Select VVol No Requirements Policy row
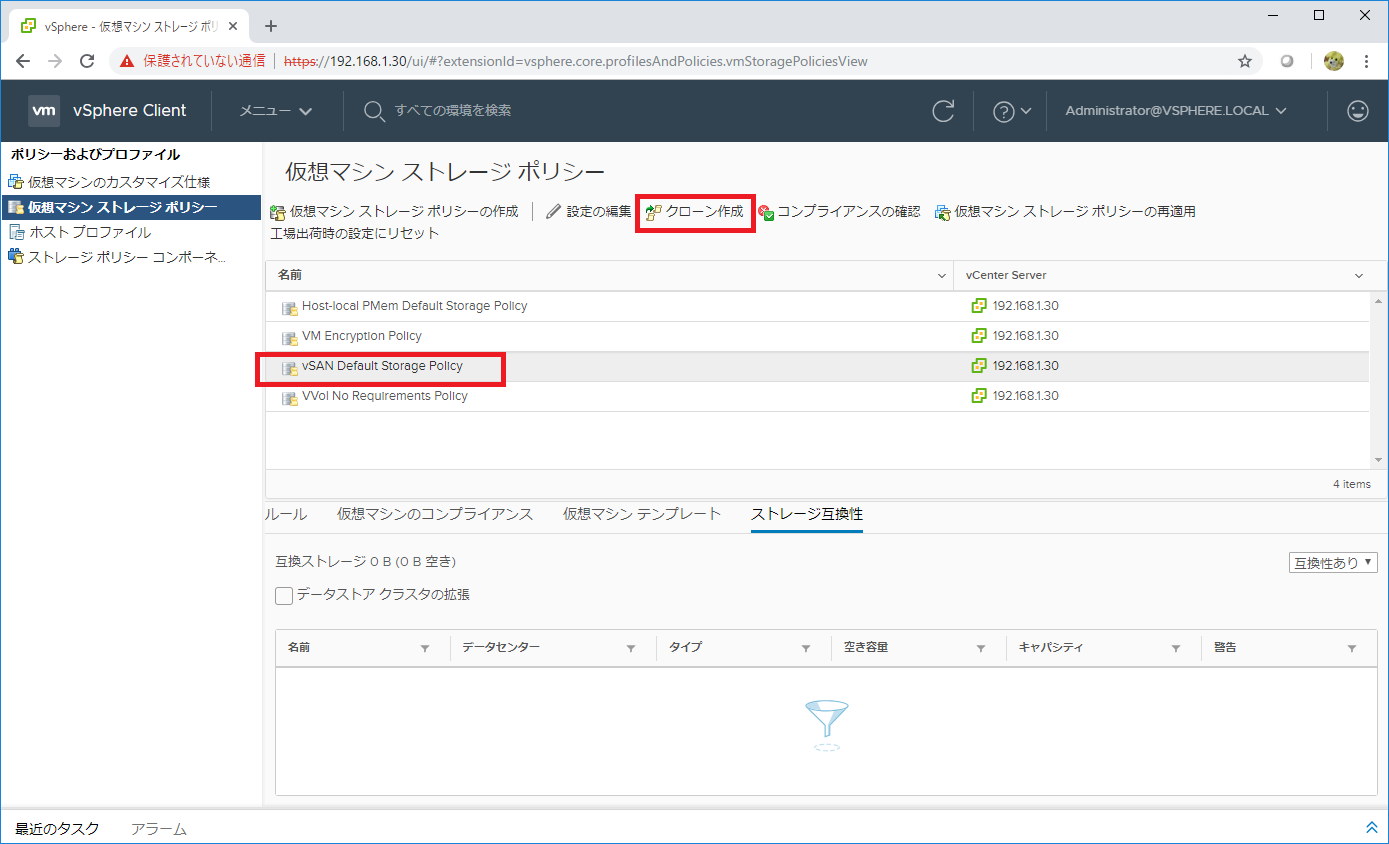The image size is (1389, 844). click(817, 396)
